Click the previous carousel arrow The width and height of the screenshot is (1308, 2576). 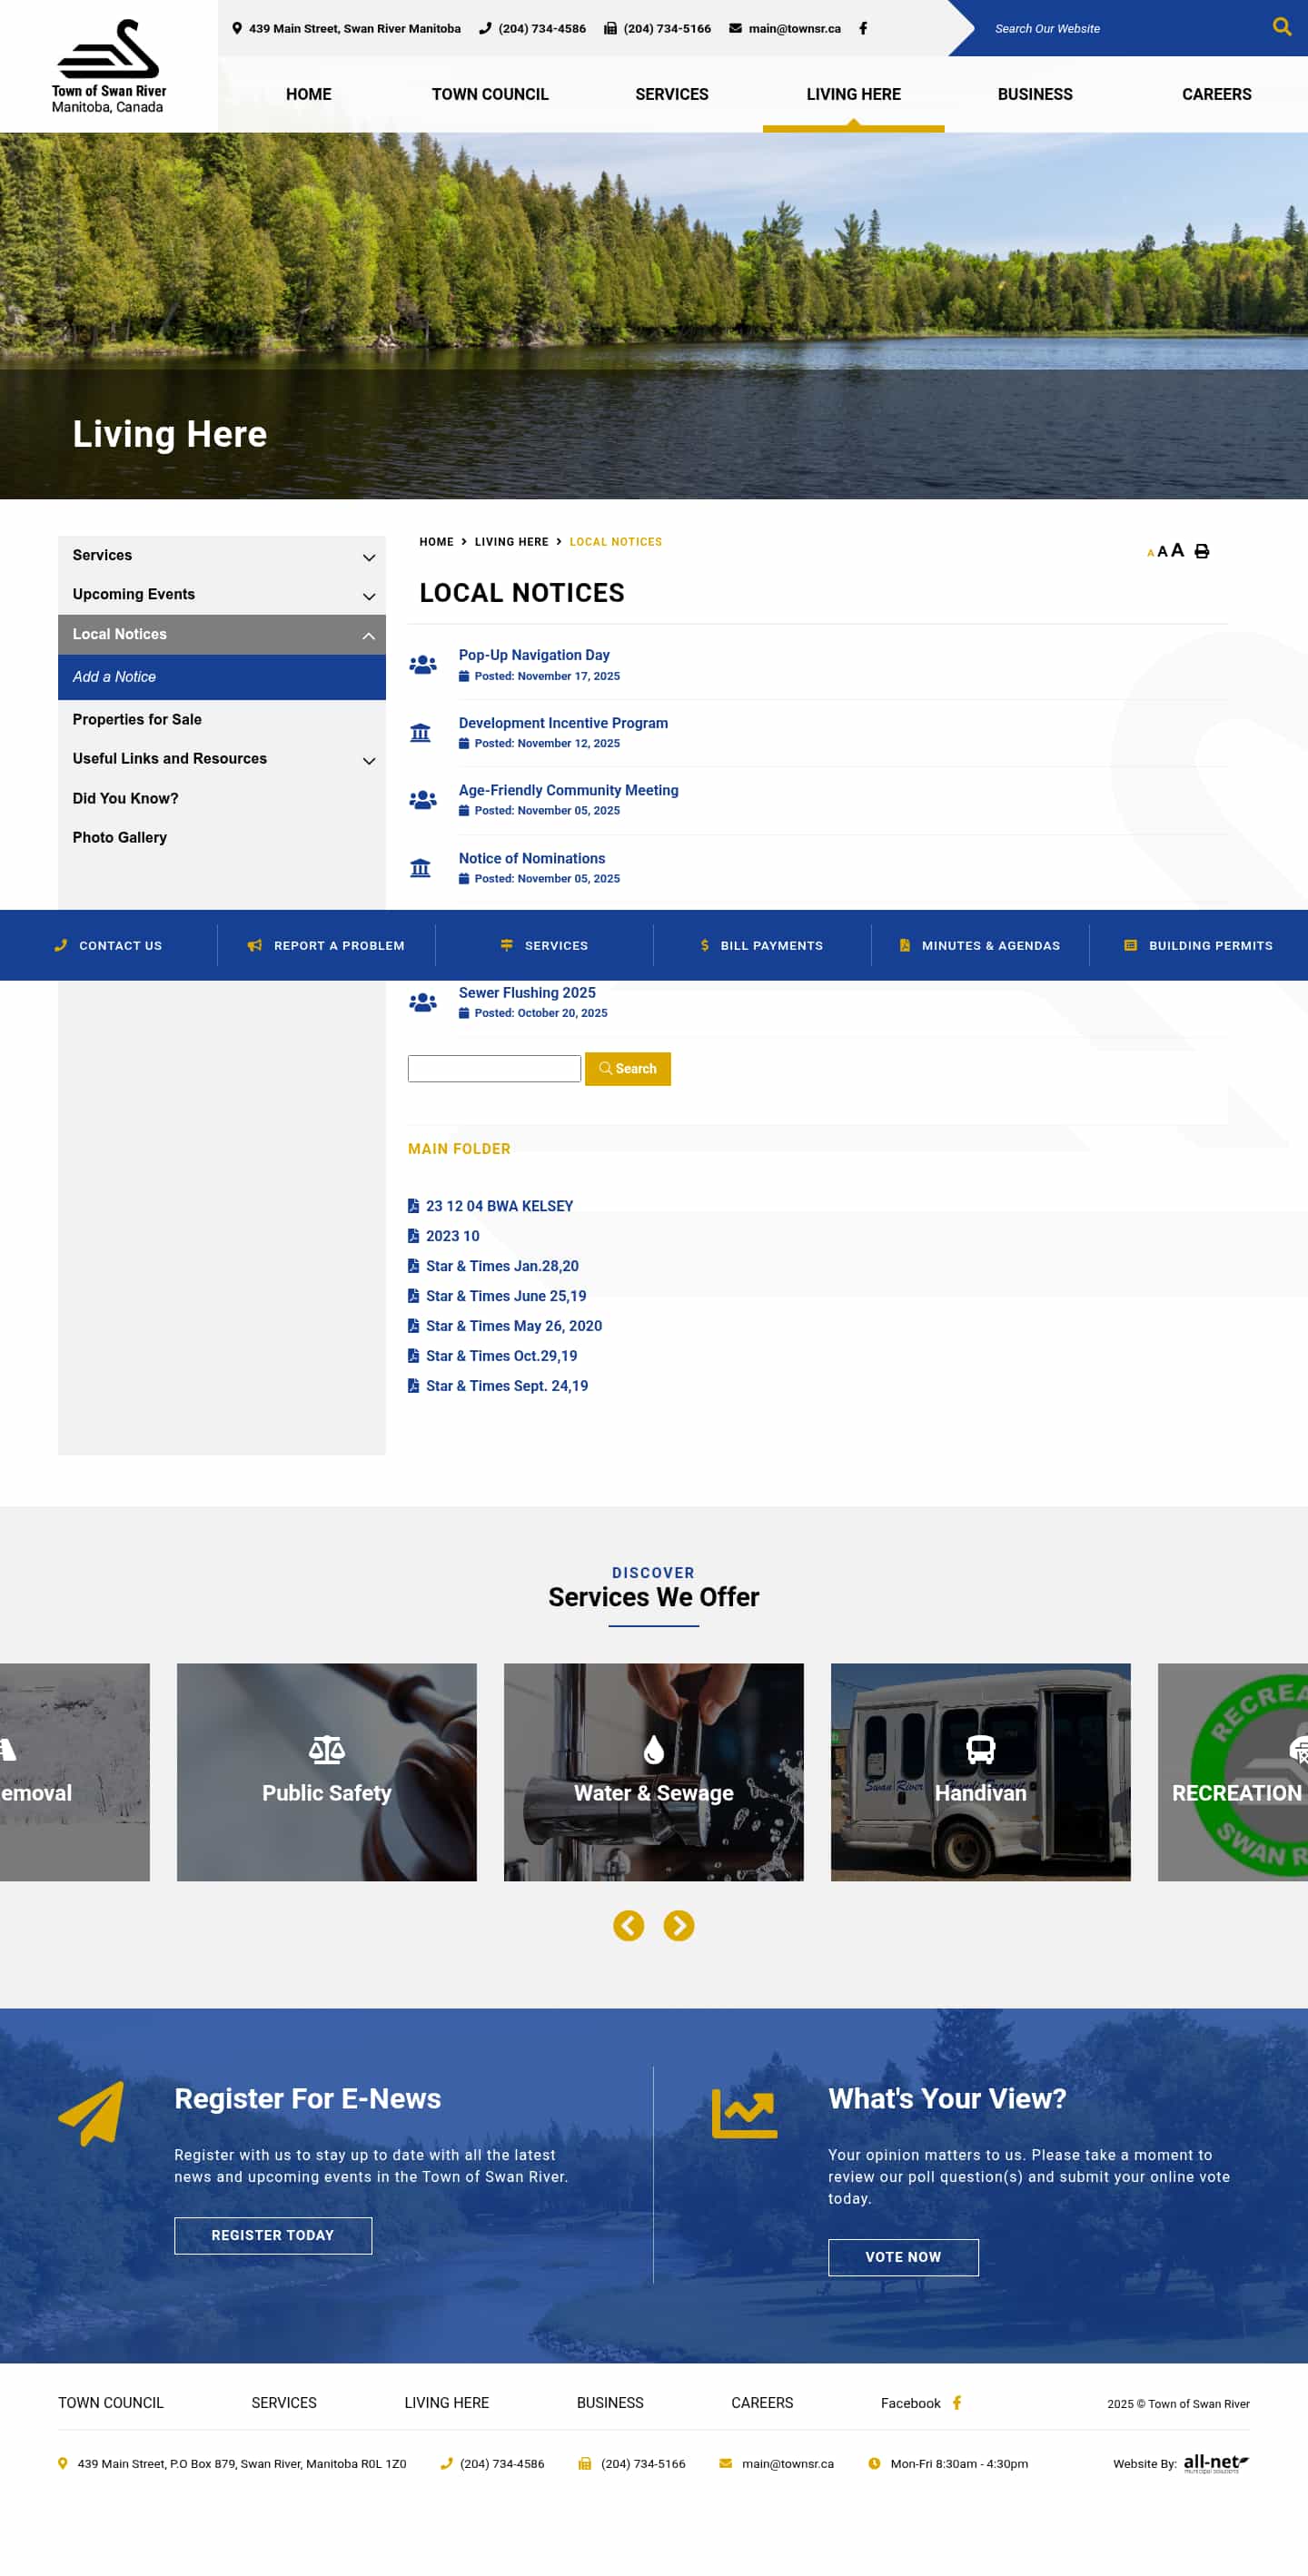tap(628, 1925)
